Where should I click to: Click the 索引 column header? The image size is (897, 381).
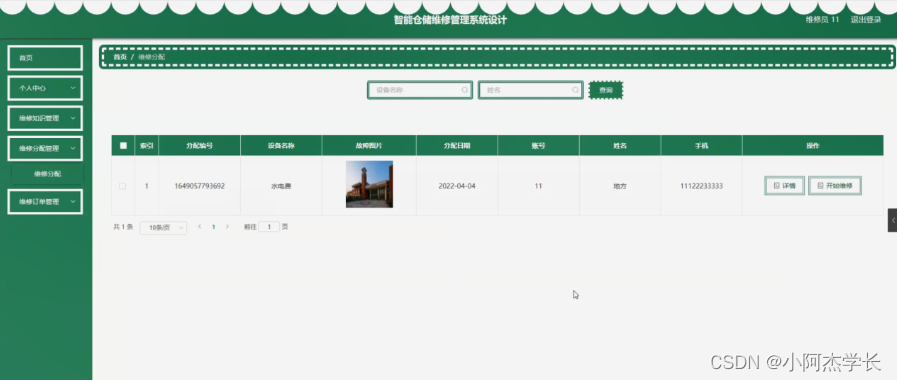[x=146, y=145]
